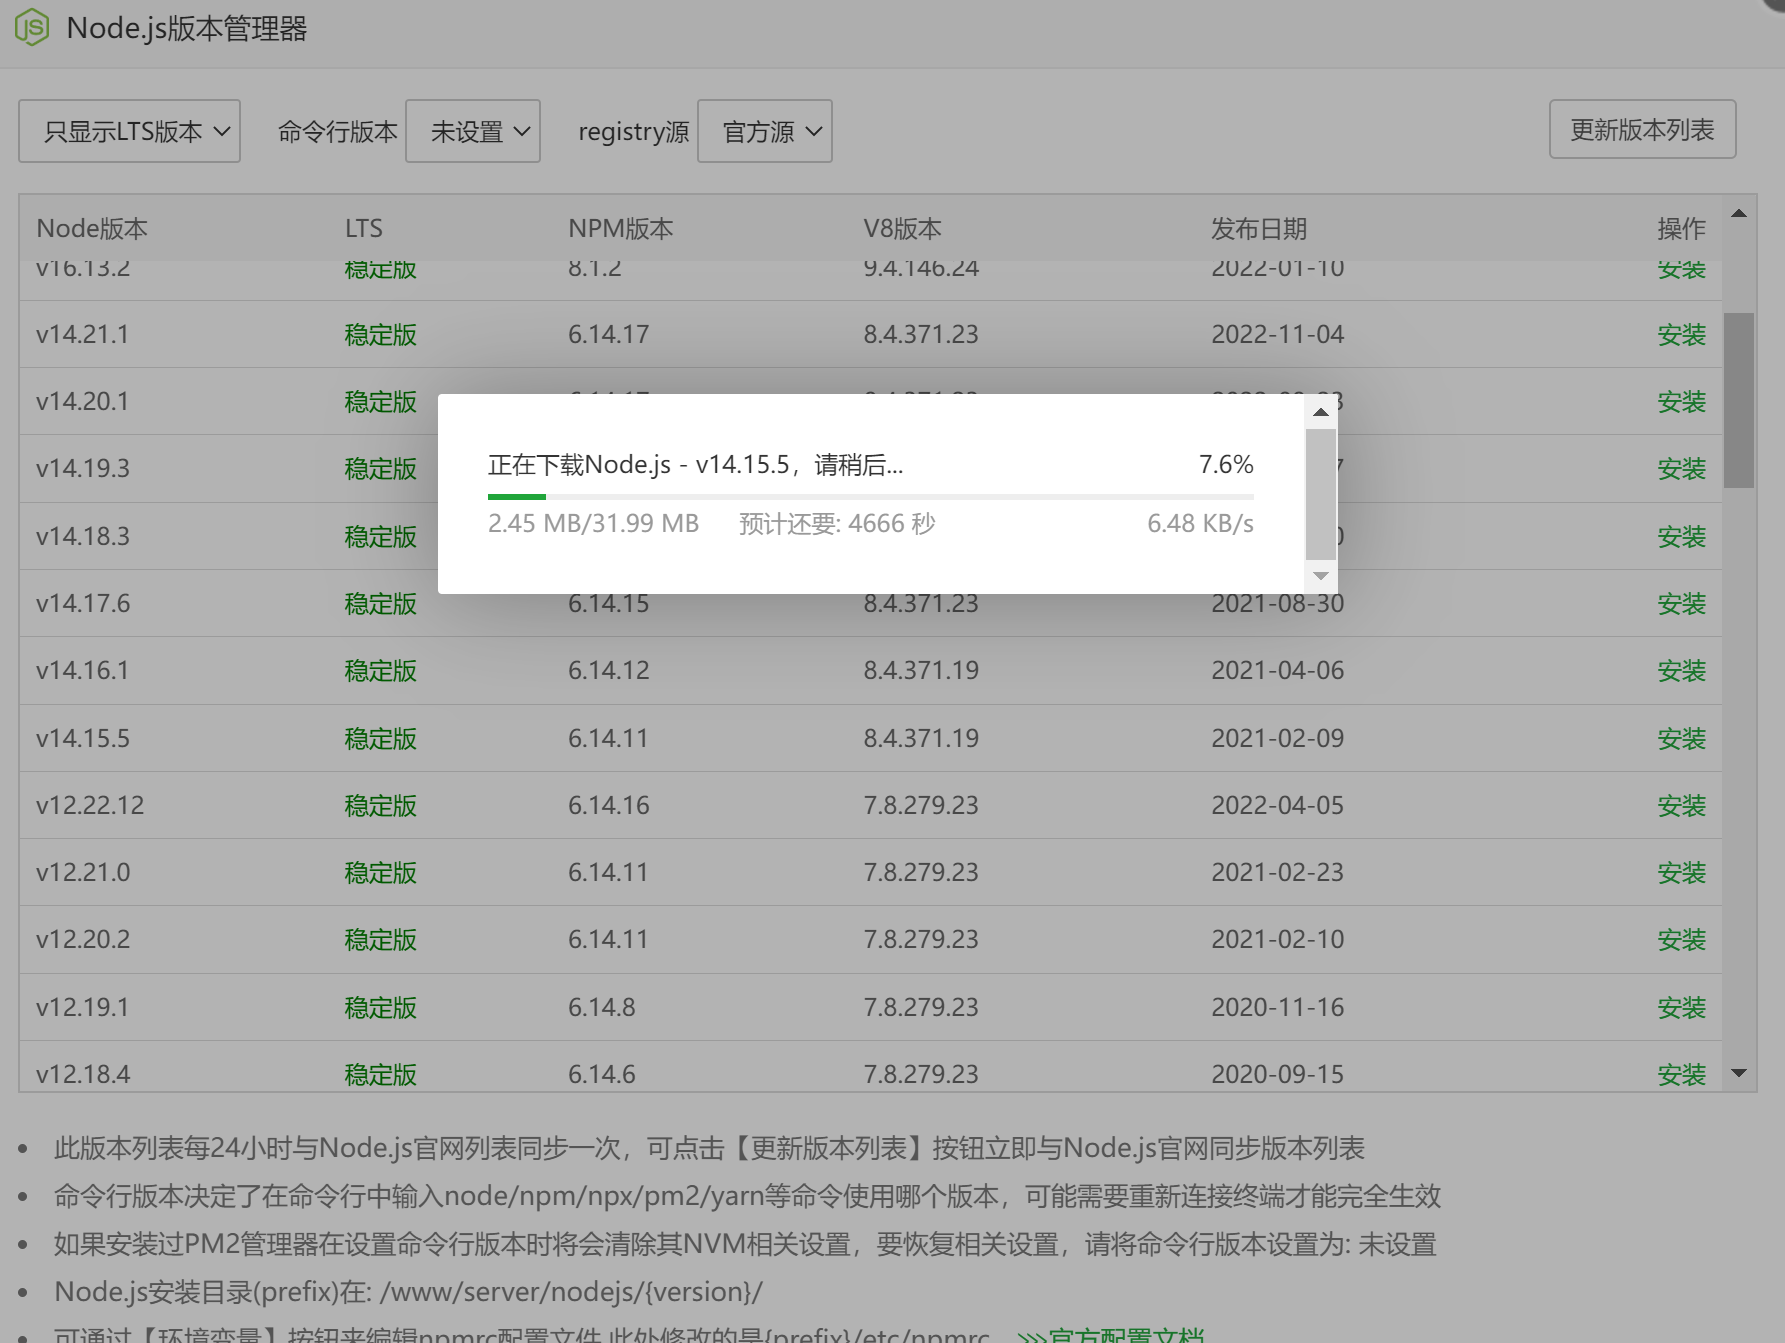Click the release date 2021-04-06
The height and width of the screenshot is (1343, 1785).
1277,670
